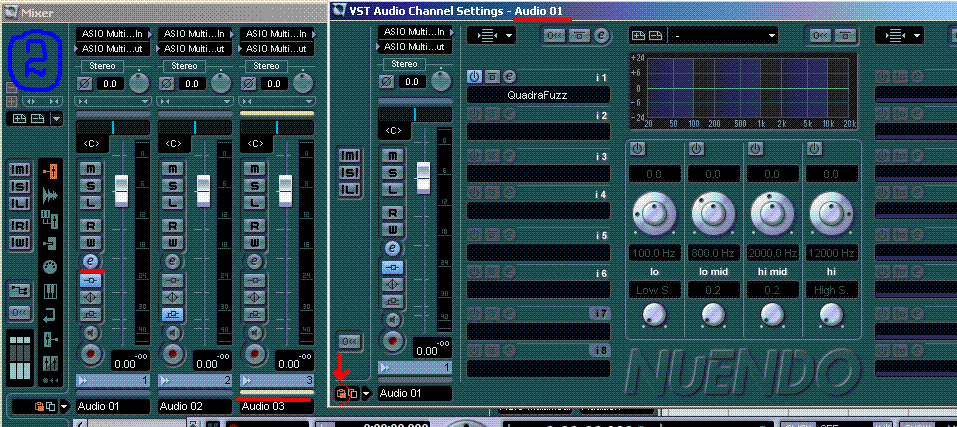Click global Write 'W' in Mixer common panel
The height and width of the screenshot is (427, 957).
click(21, 243)
